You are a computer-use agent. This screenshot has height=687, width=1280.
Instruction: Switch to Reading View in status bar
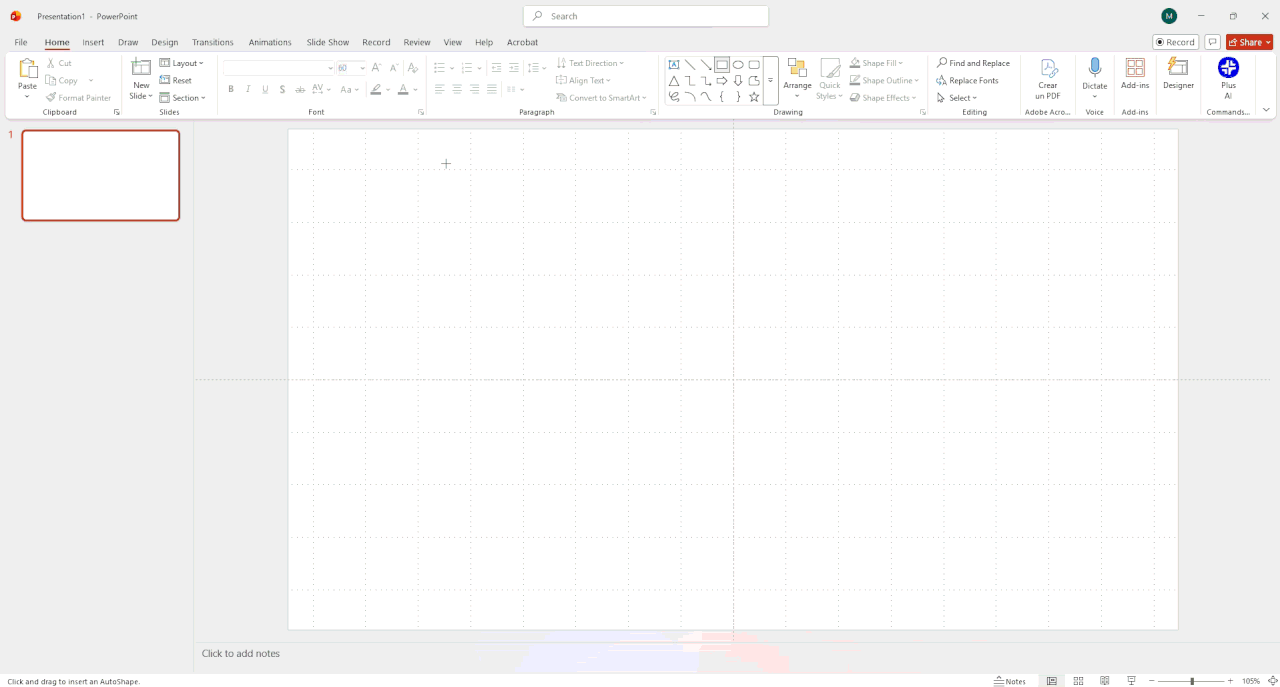tap(1105, 681)
